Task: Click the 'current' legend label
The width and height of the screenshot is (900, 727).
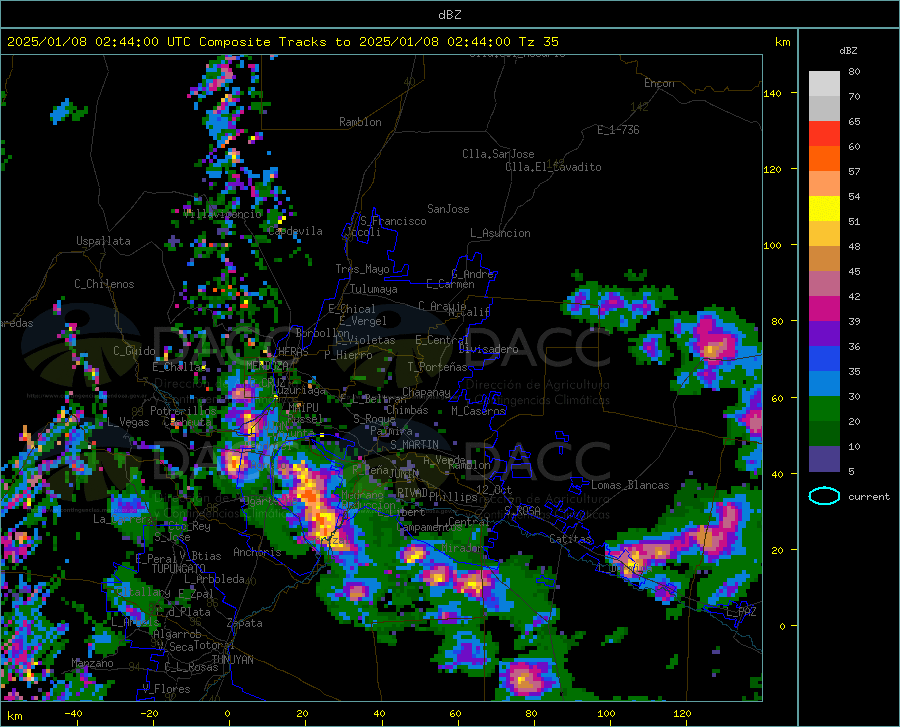Action: (x=869, y=497)
